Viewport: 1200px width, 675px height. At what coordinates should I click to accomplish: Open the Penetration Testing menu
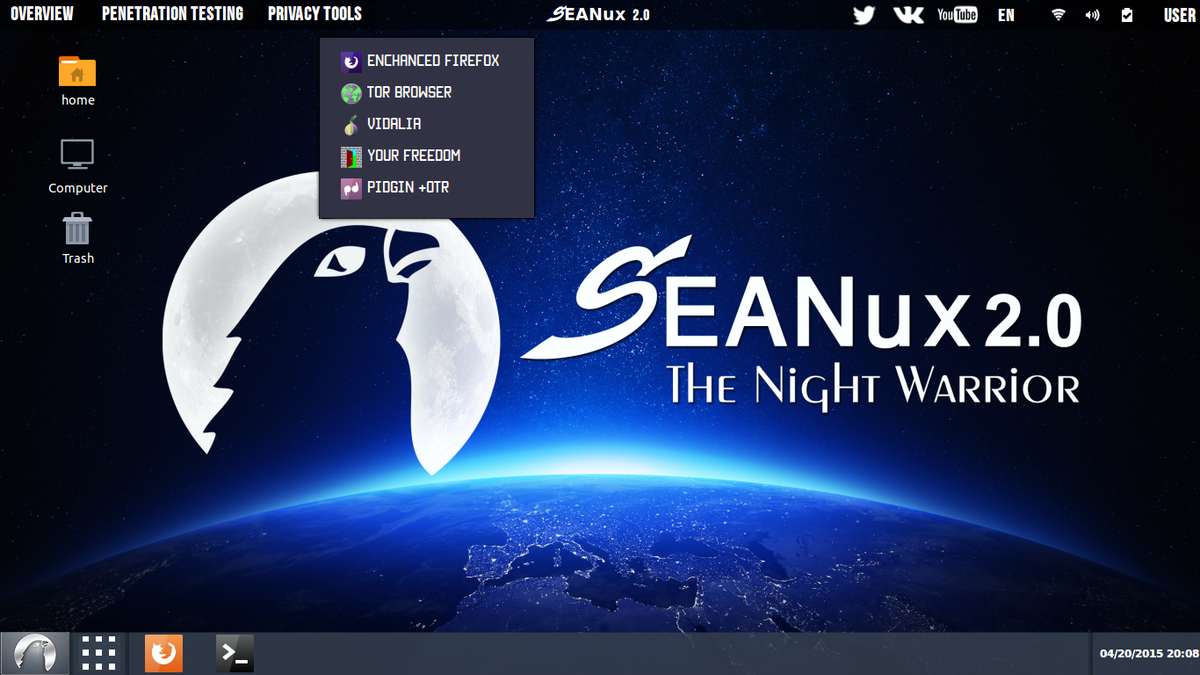pos(172,14)
